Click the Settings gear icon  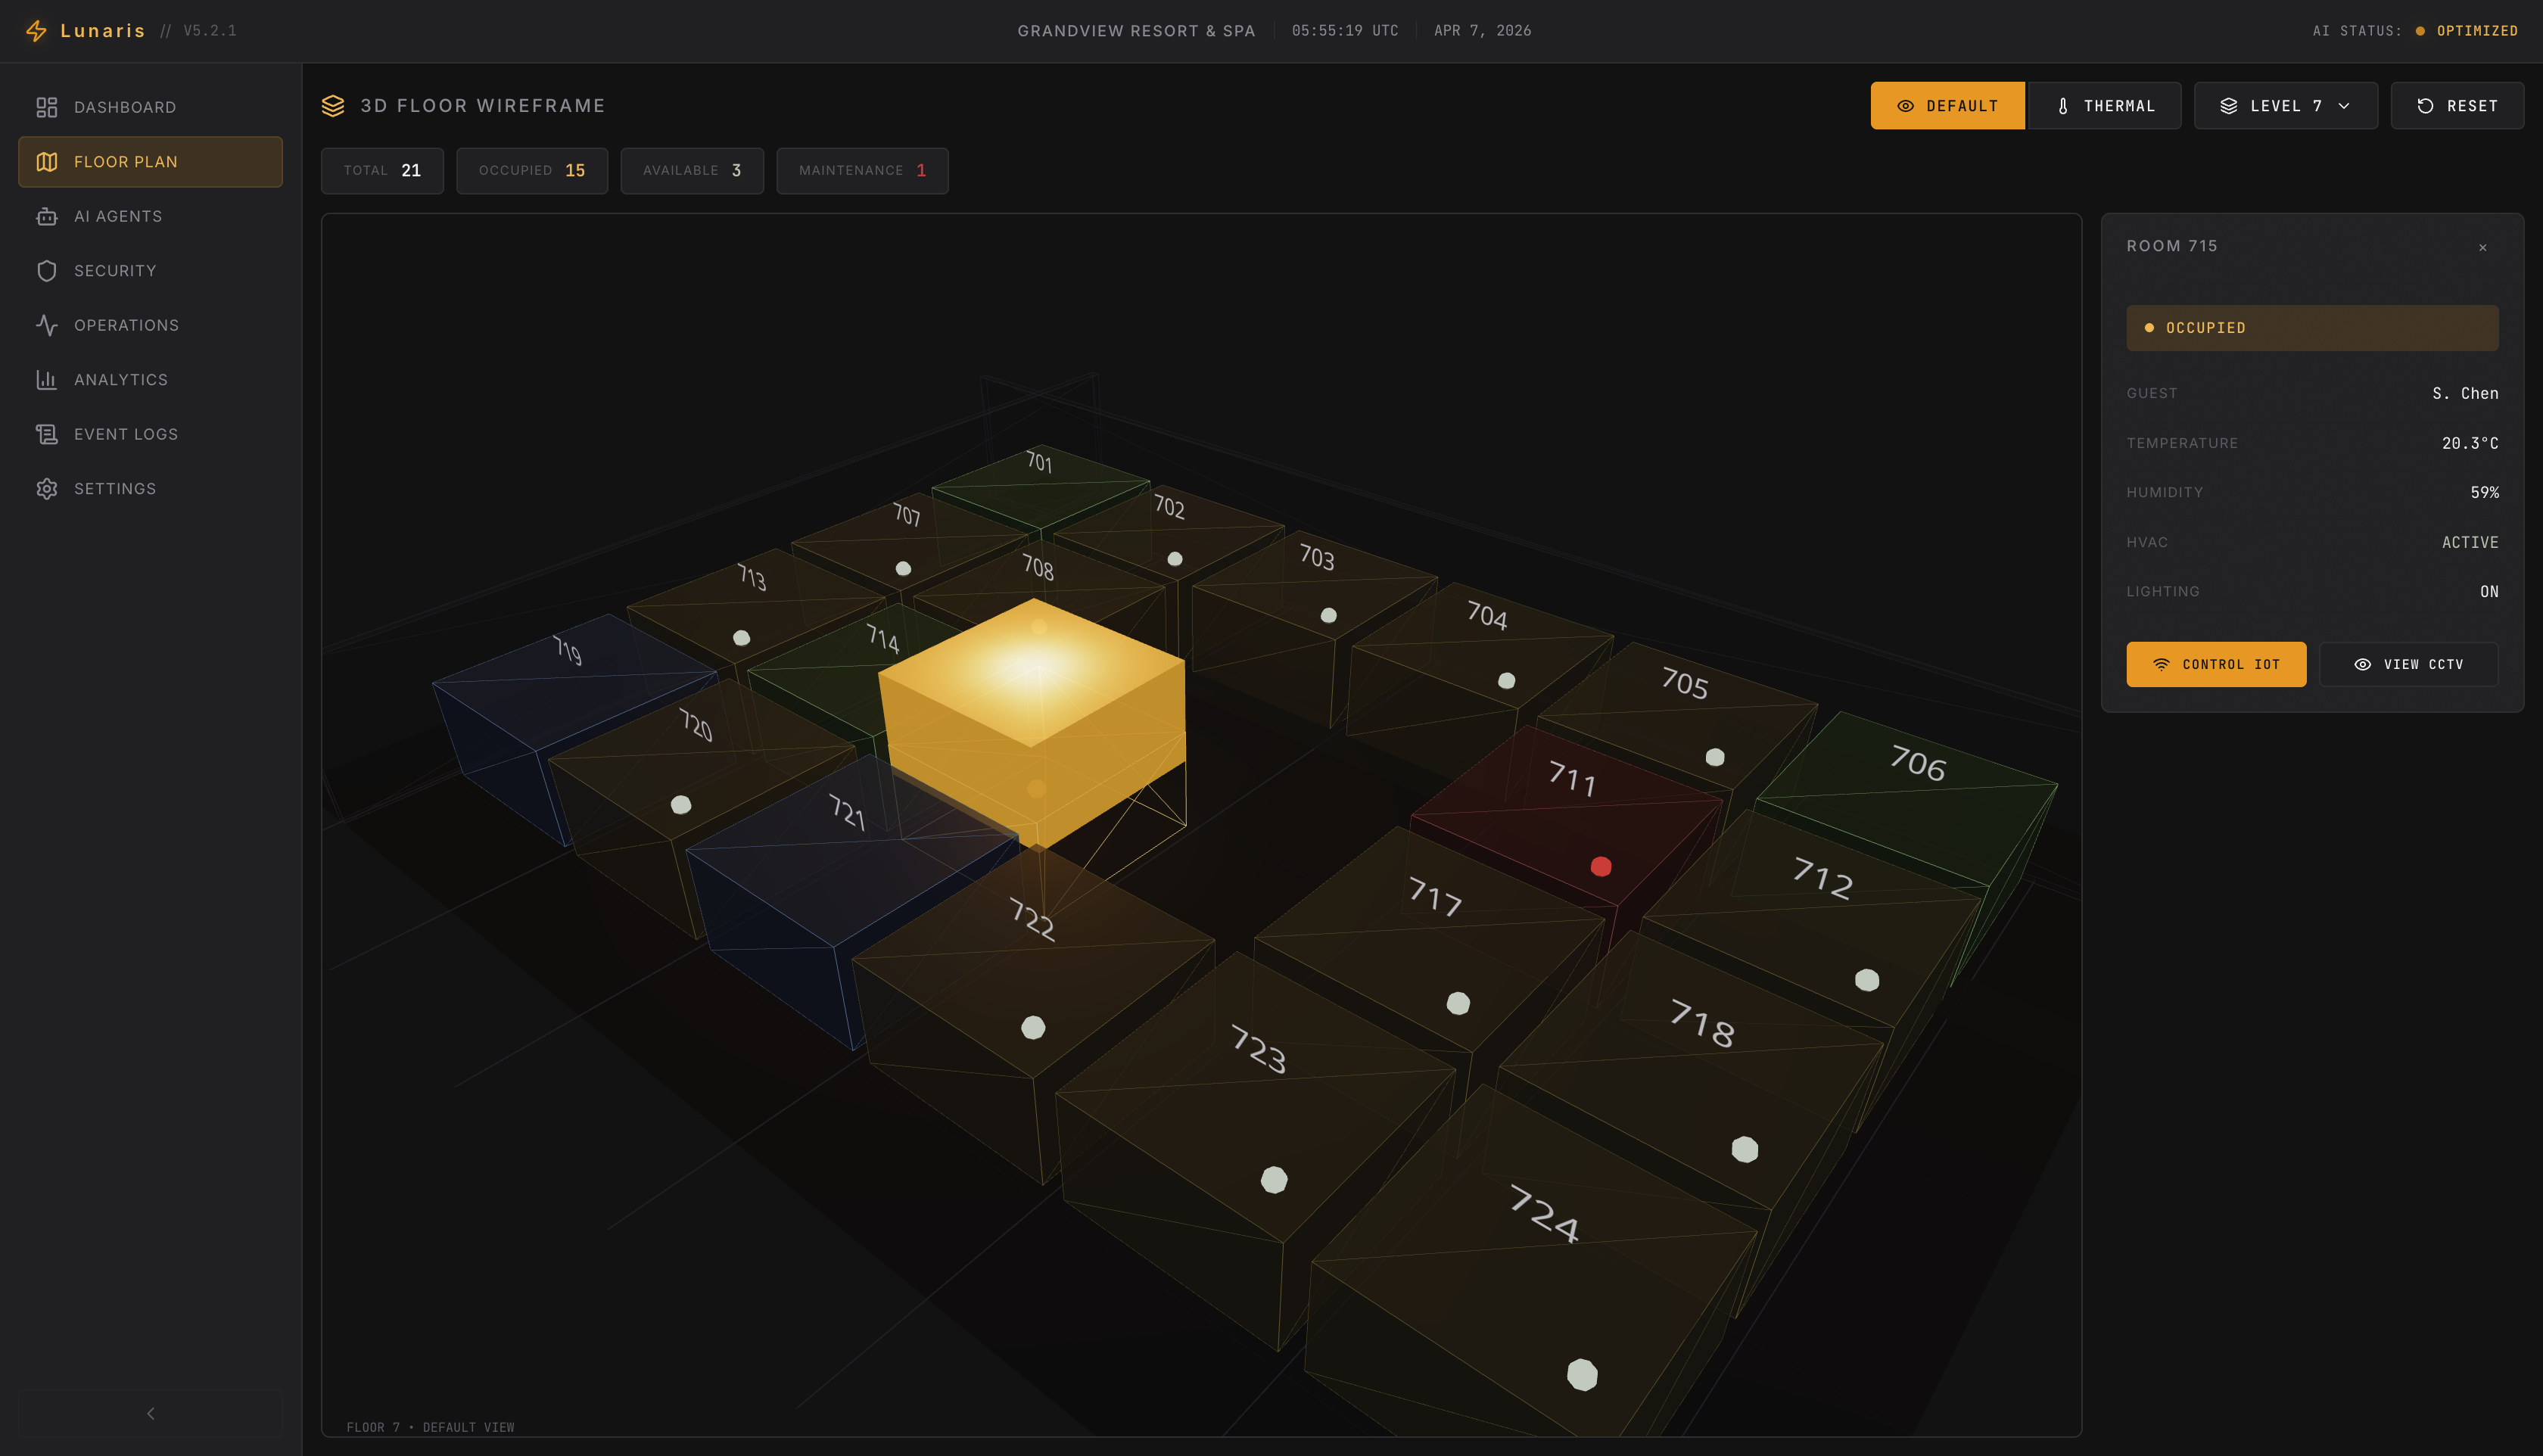point(47,489)
